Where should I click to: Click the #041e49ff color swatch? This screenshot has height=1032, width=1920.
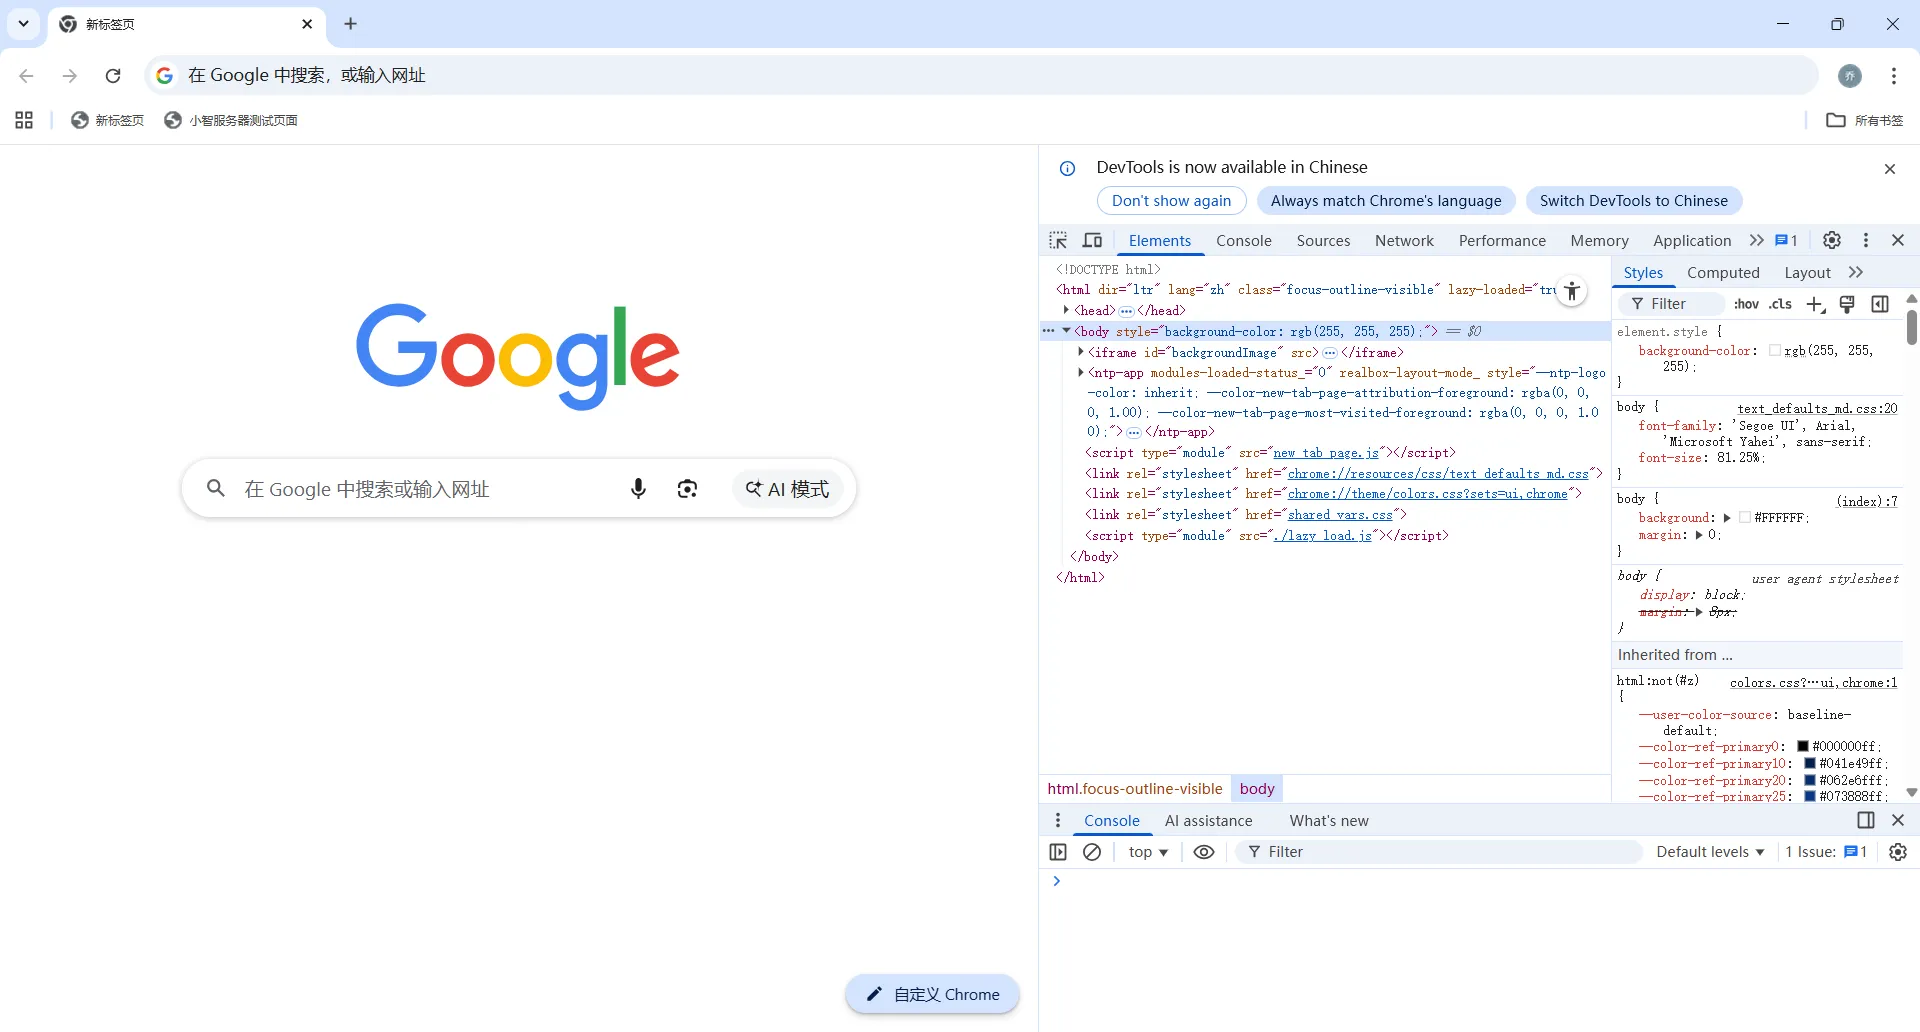pyautogui.click(x=1810, y=764)
